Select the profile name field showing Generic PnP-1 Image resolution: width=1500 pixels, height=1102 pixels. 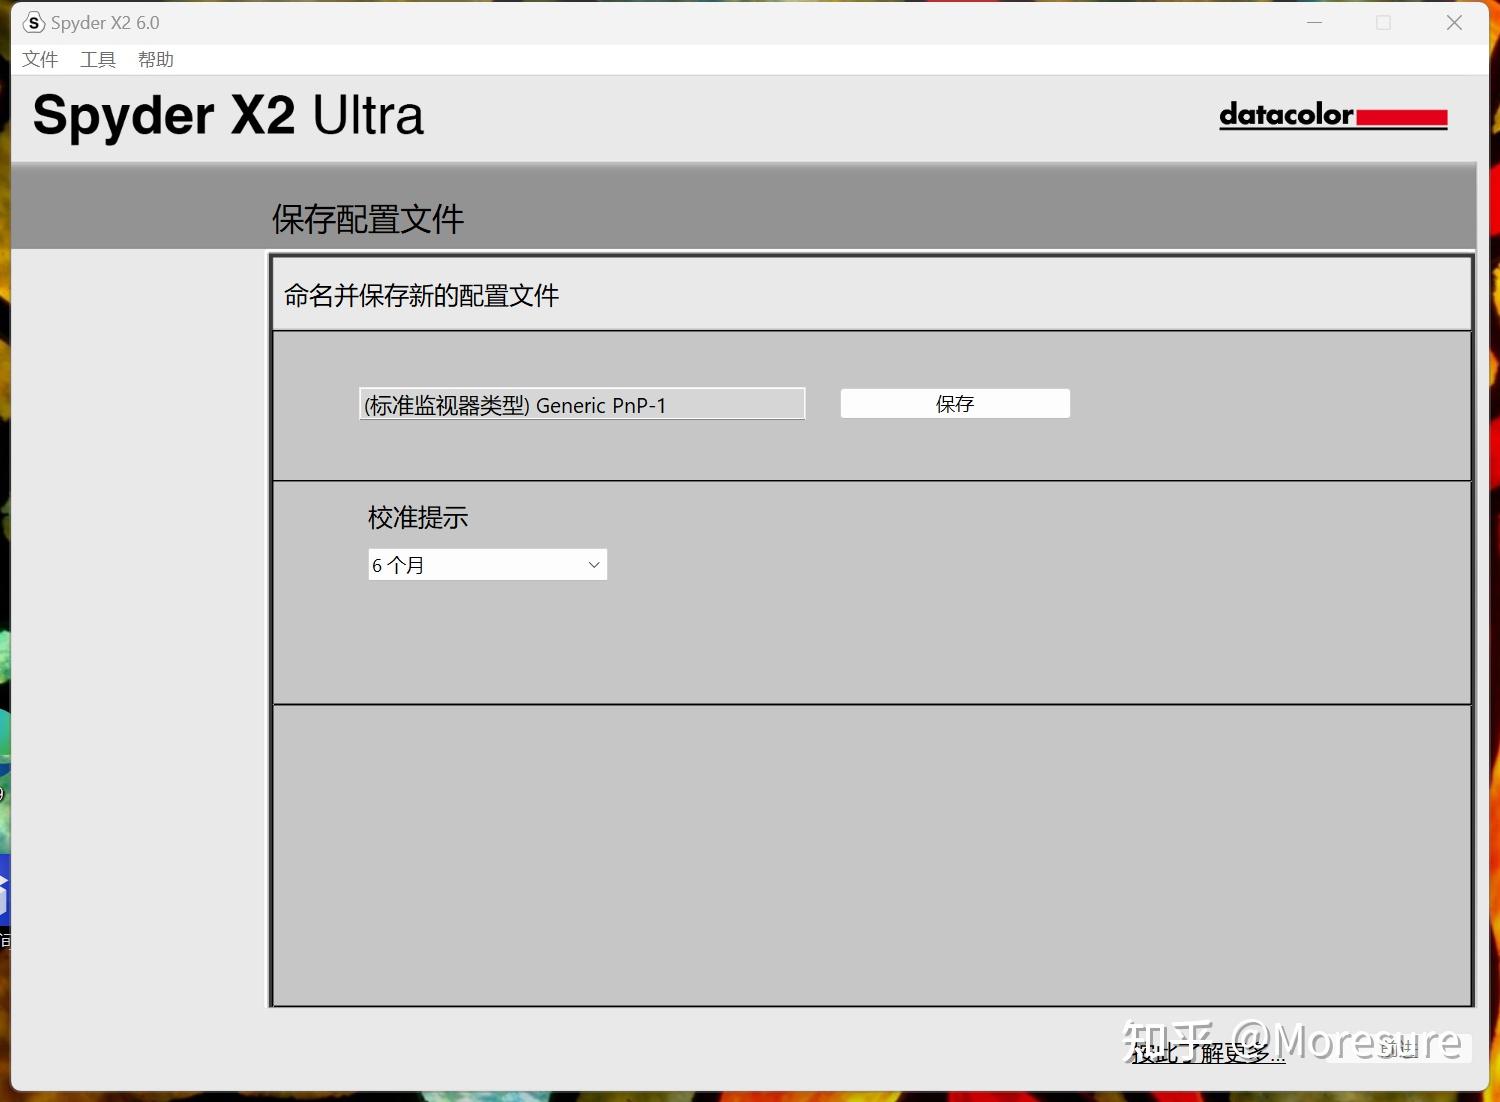click(x=581, y=404)
